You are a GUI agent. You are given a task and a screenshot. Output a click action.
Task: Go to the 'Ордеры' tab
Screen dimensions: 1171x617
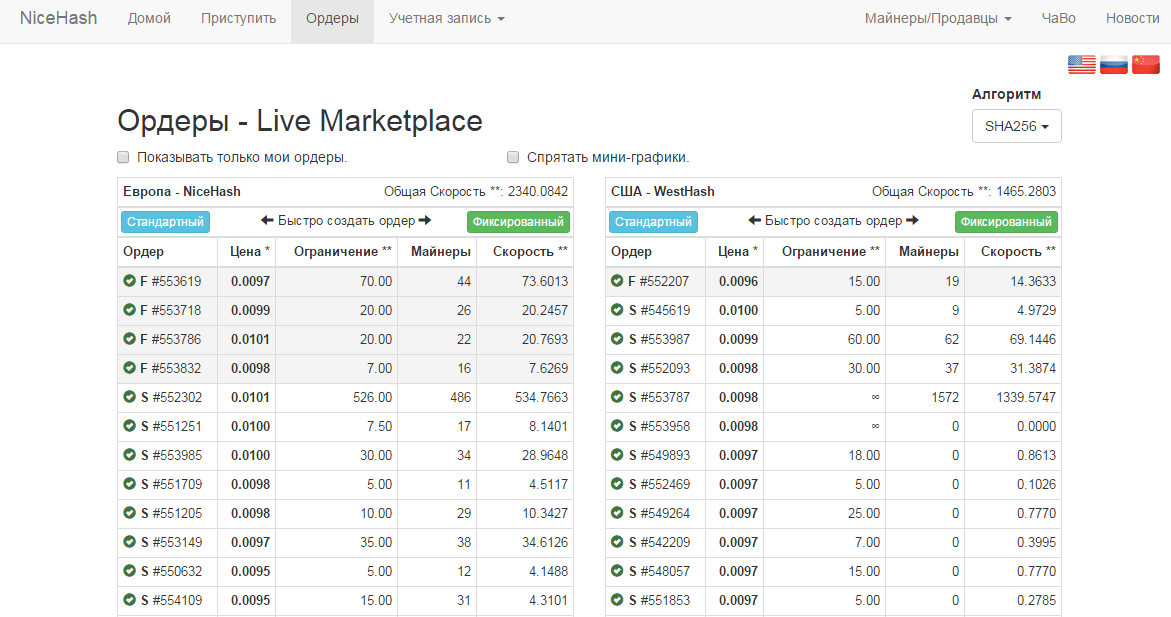pos(332,19)
